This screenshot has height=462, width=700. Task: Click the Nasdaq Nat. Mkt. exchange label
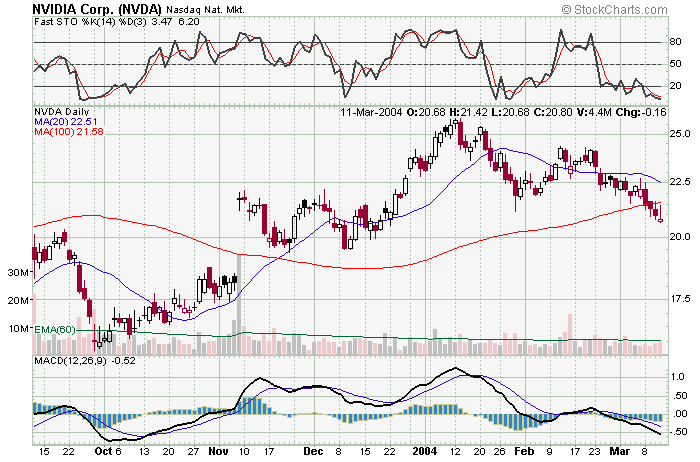pyautogui.click(x=205, y=9)
